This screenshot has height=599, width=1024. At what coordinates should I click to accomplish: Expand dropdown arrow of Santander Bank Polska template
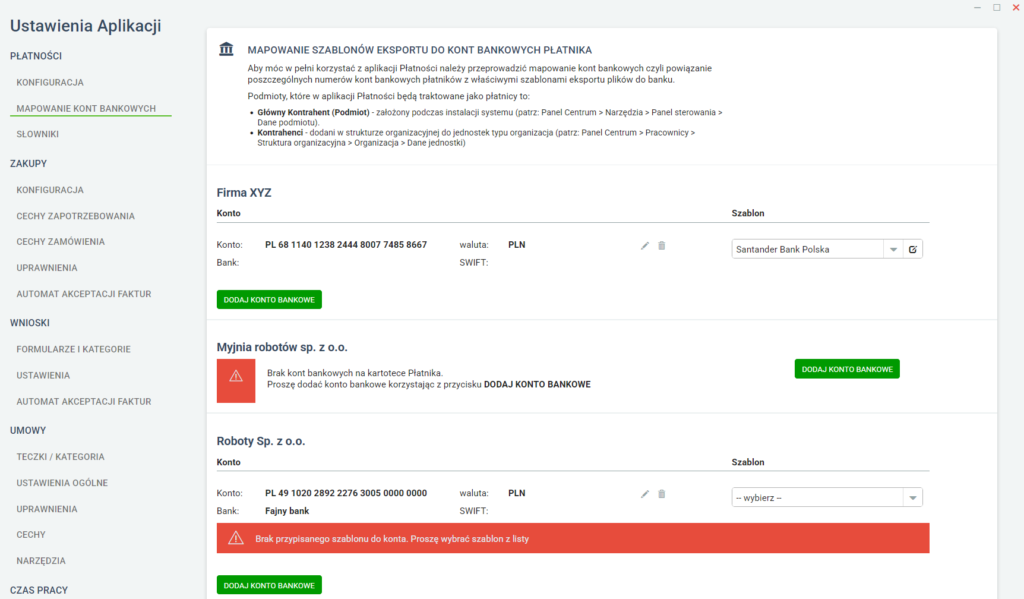tap(893, 250)
